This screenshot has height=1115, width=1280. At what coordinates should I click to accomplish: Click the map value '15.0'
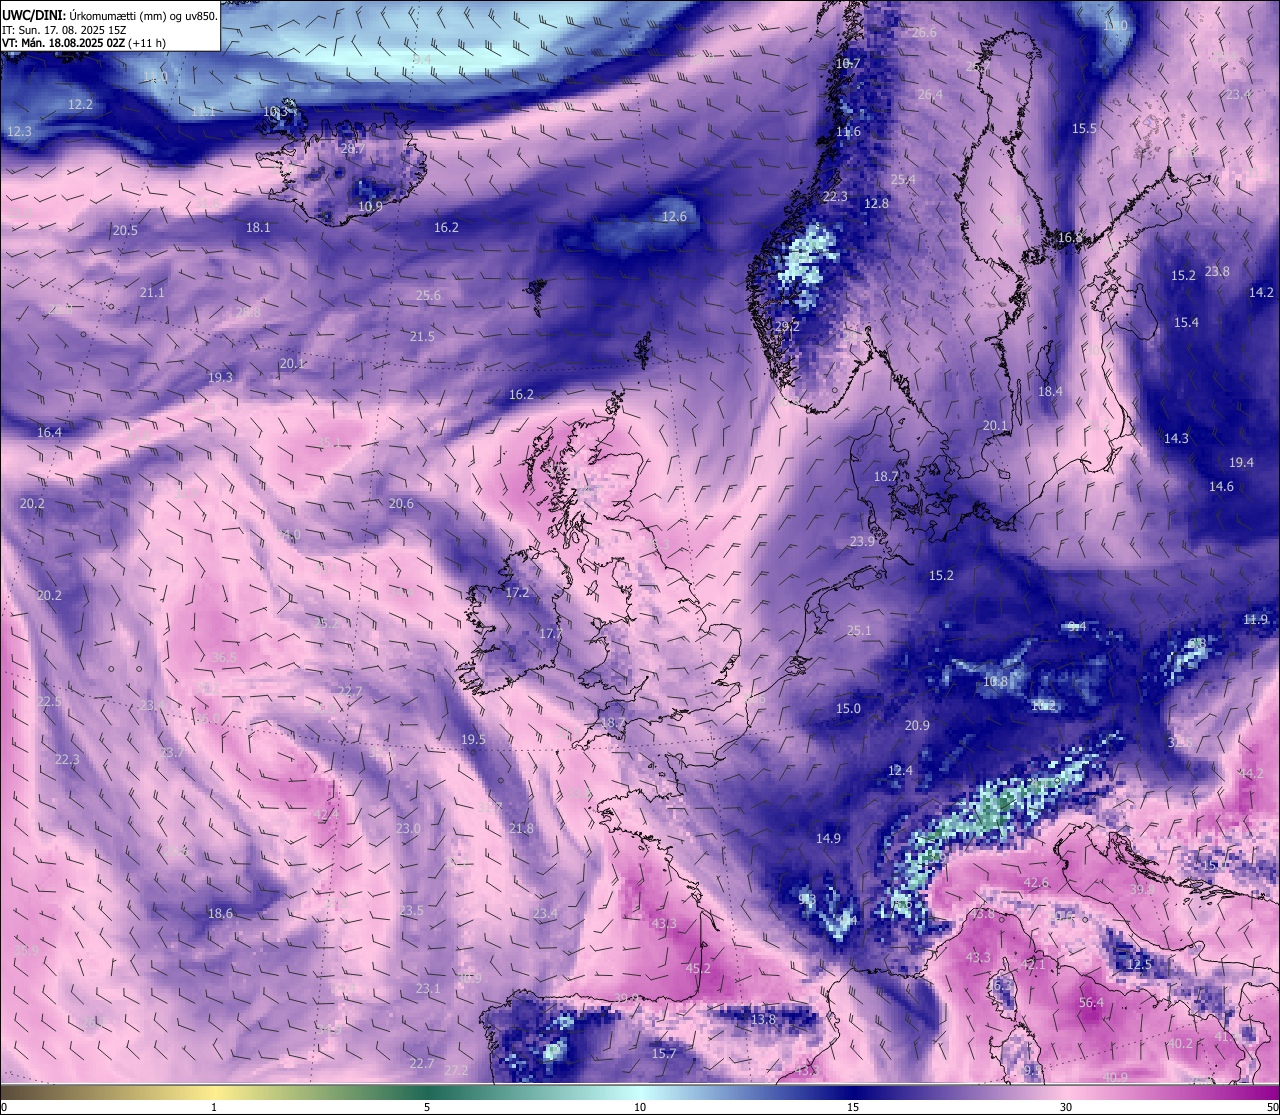848,709
